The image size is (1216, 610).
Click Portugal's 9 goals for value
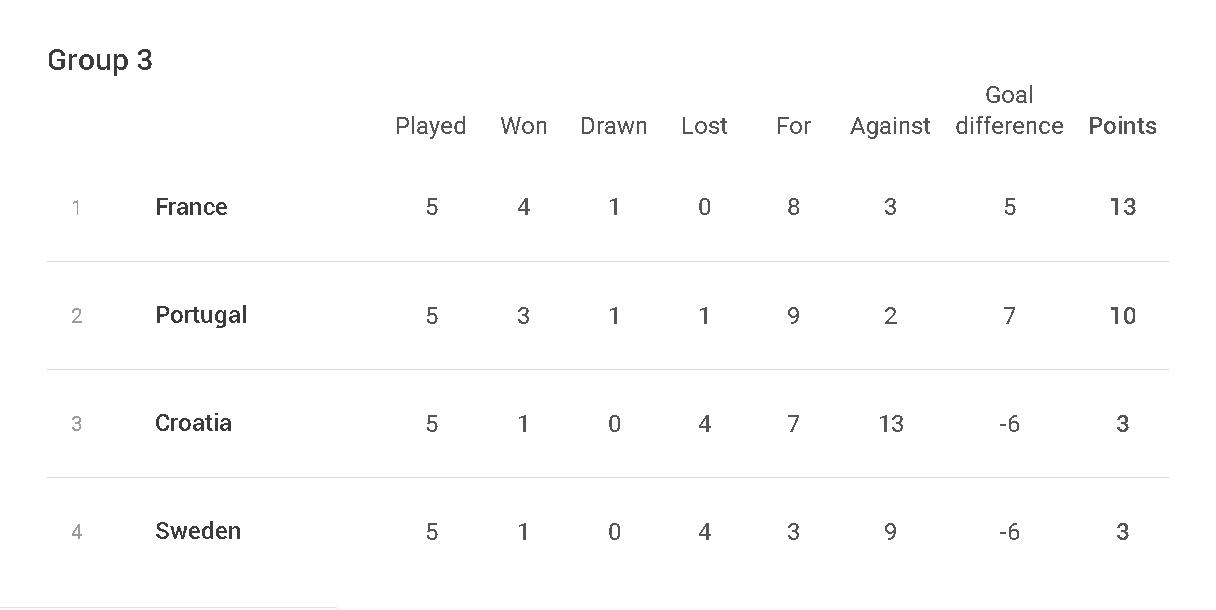tap(793, 316)
